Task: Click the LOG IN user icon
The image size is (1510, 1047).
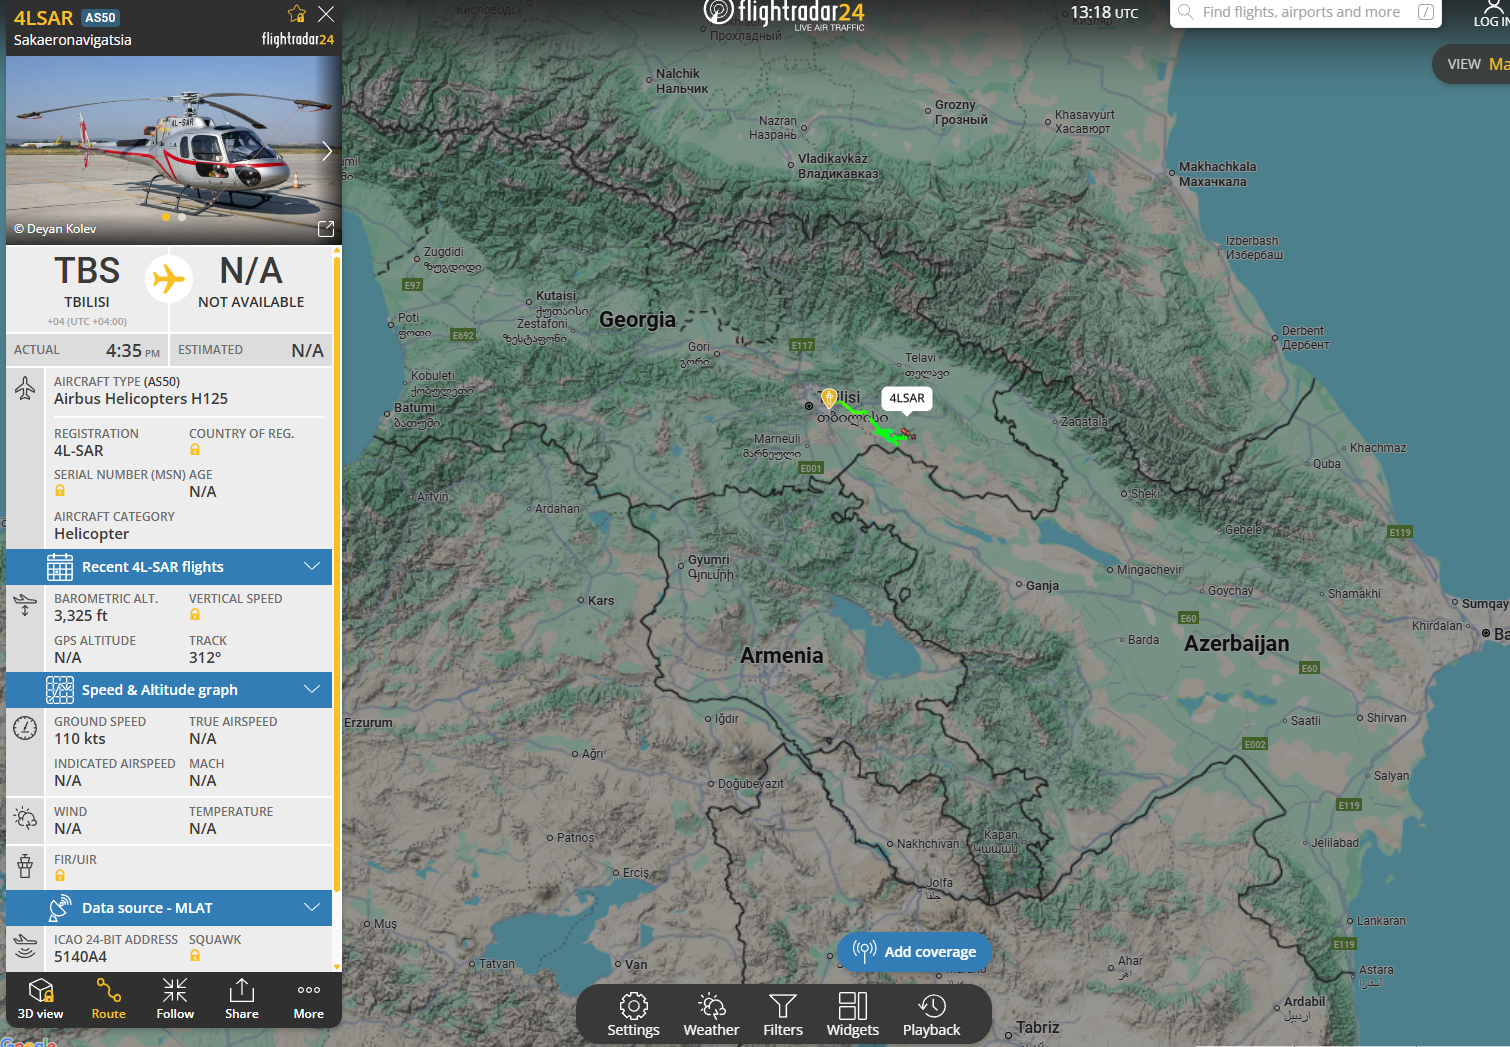Action: tap(1491, 14)
